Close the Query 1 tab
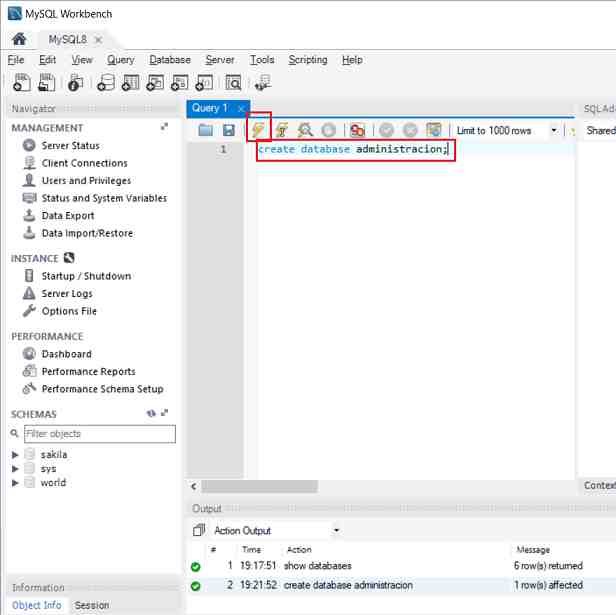 point(241,108)
